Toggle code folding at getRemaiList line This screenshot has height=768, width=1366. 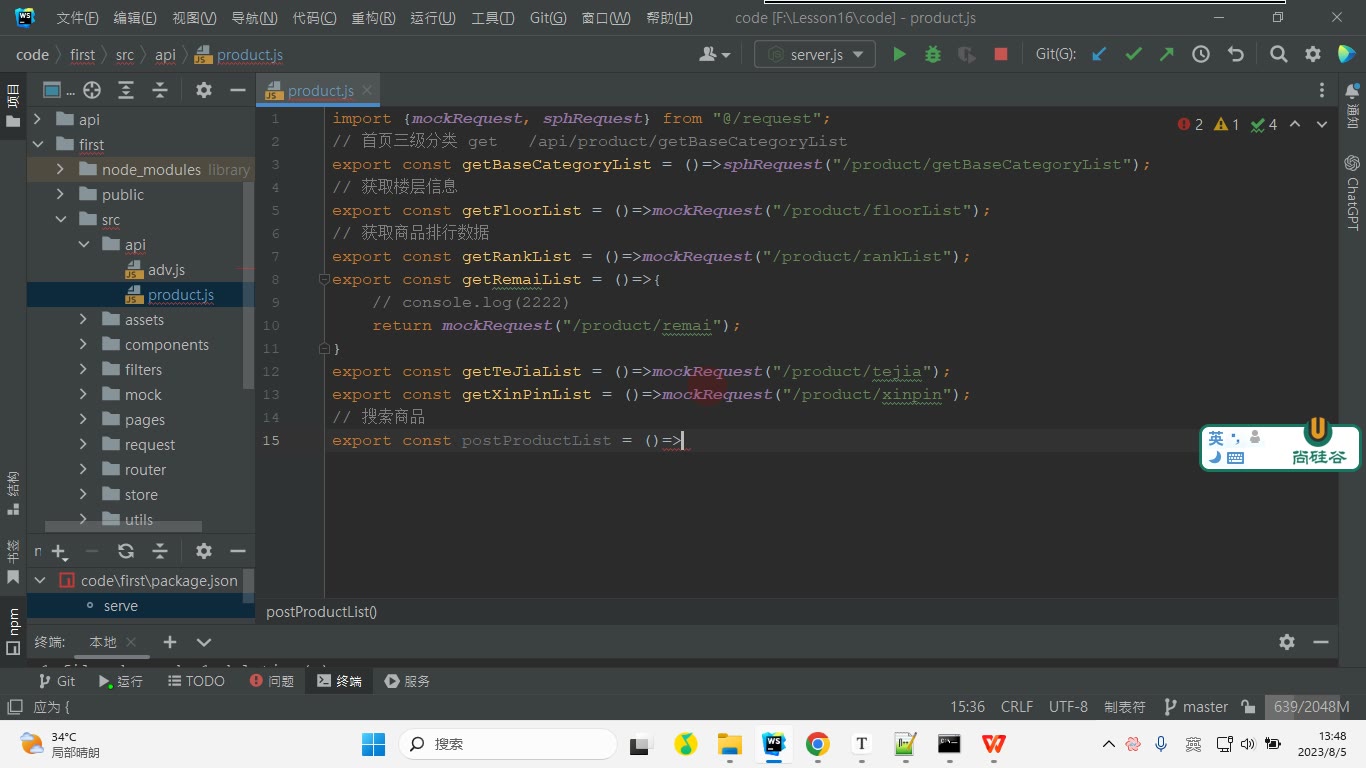(324, 280)
